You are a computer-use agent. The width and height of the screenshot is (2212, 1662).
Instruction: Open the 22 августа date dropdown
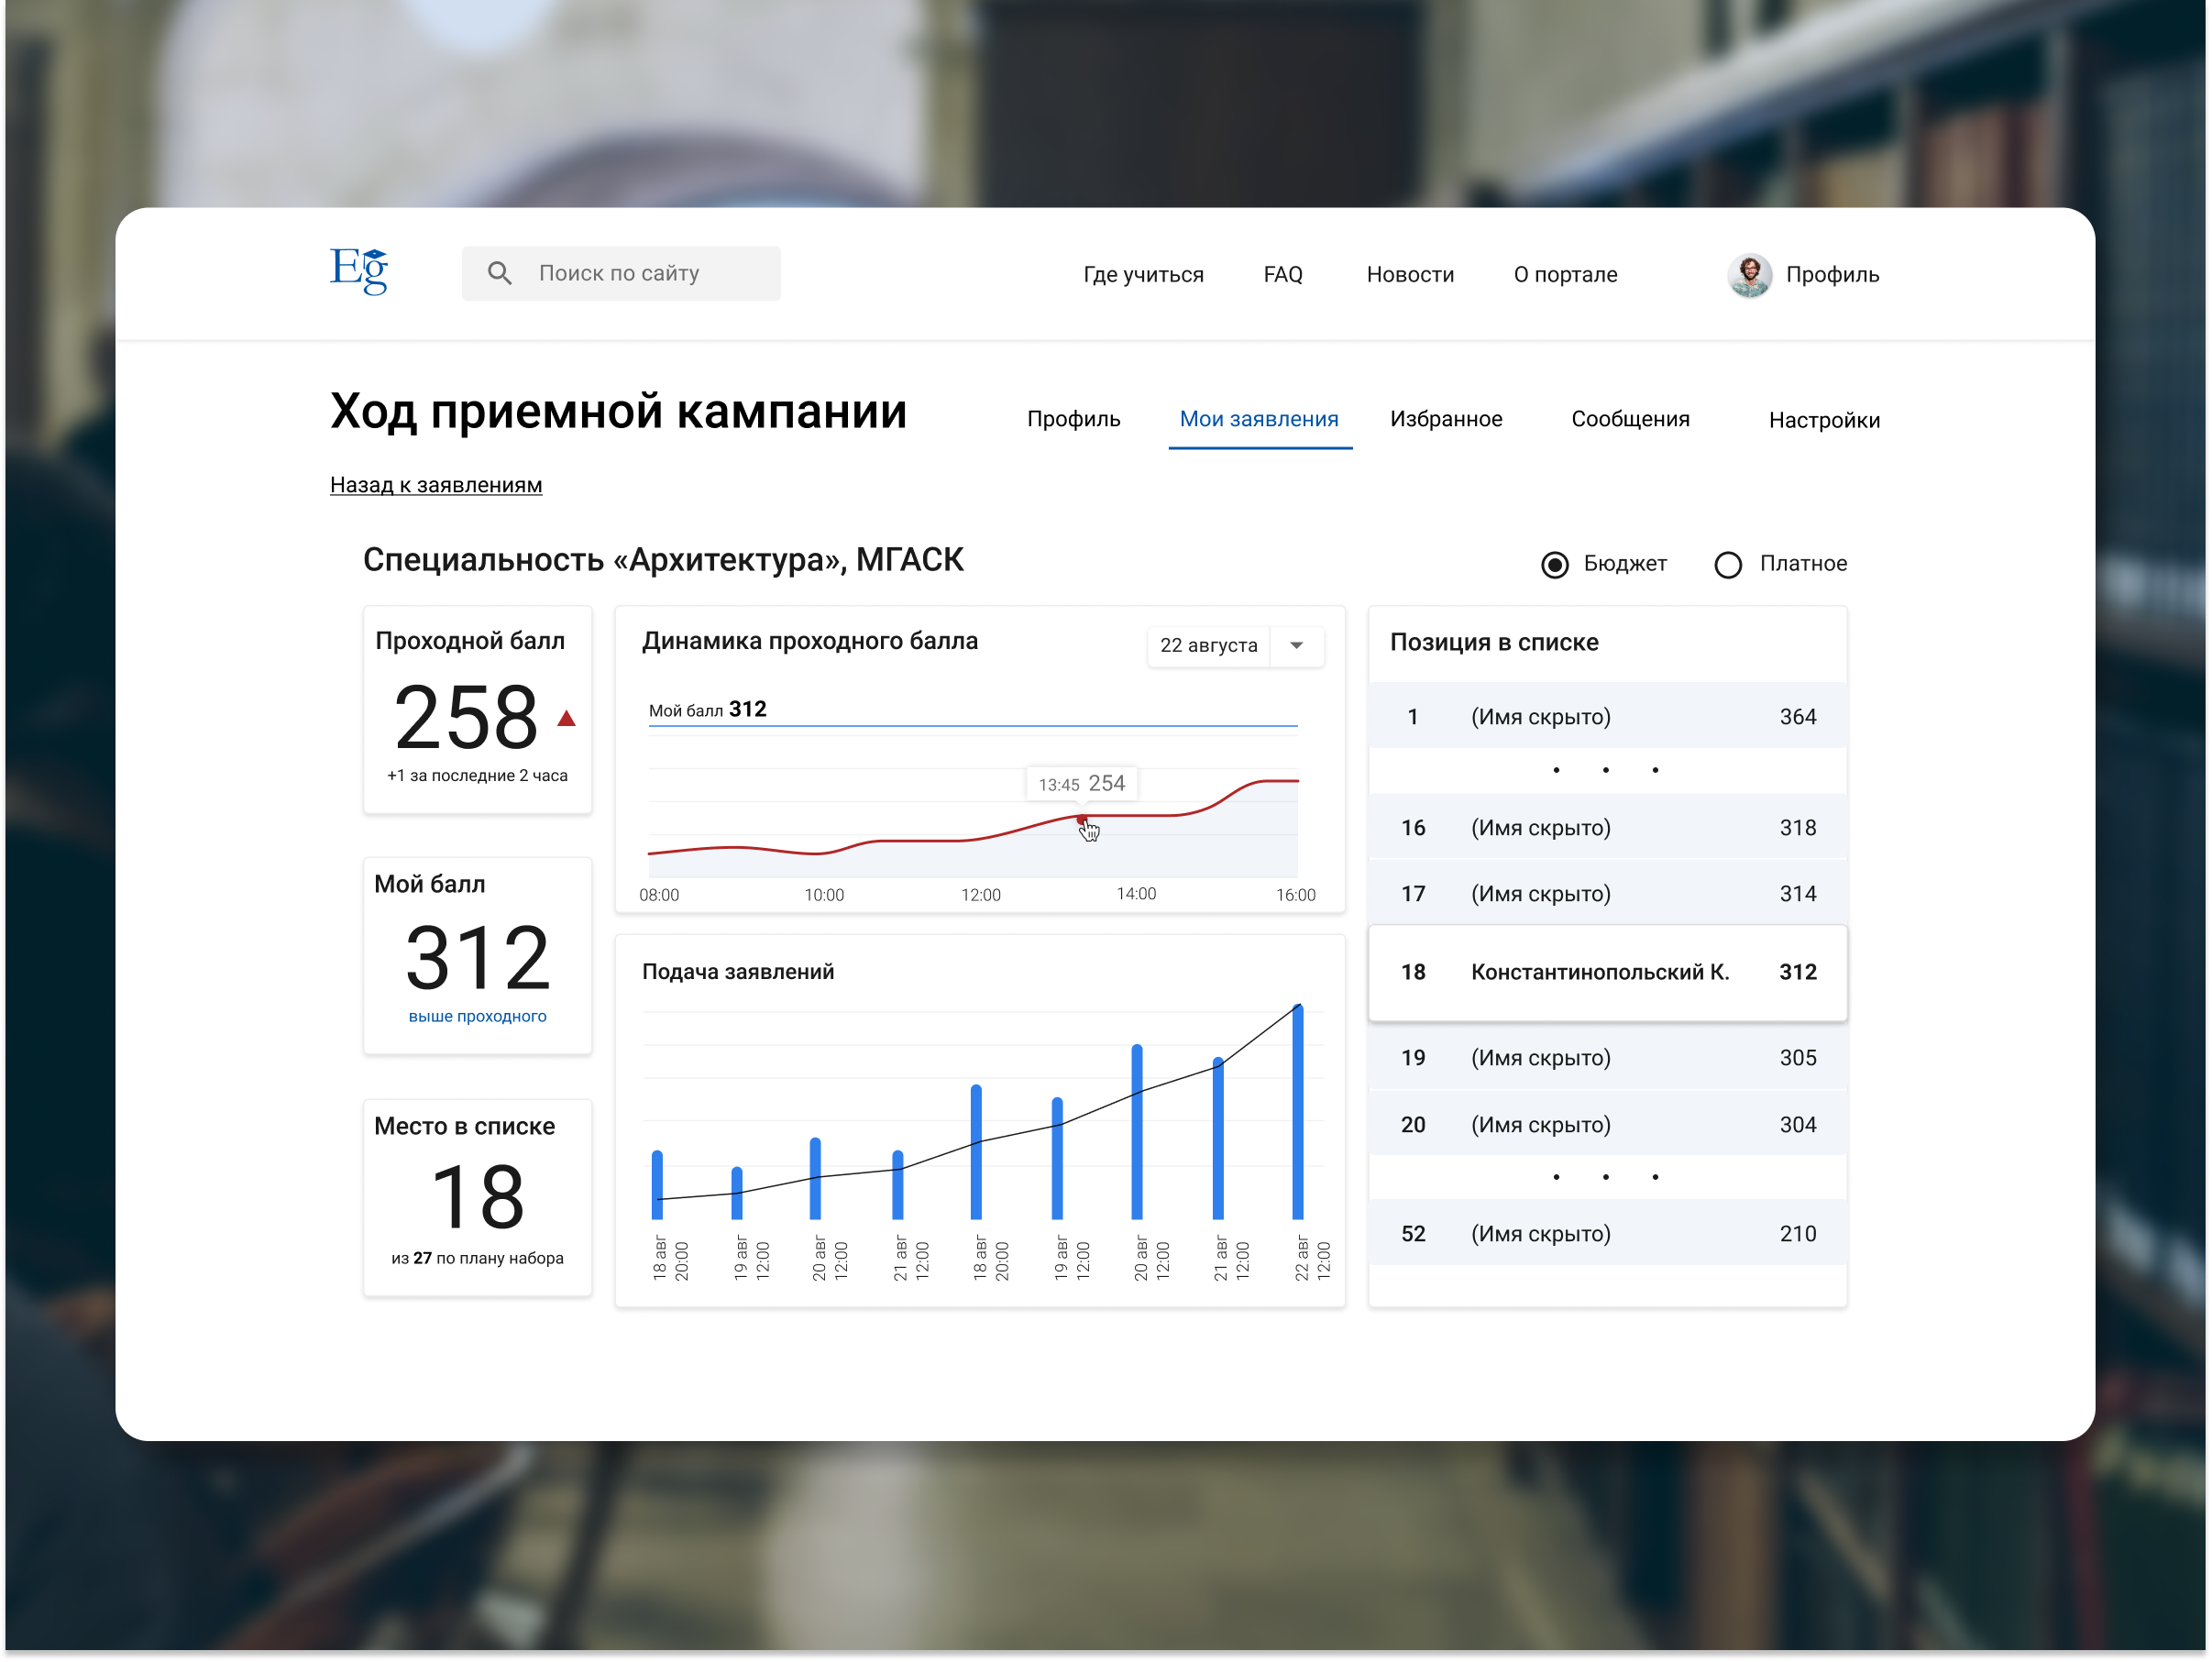(1208, 646)
